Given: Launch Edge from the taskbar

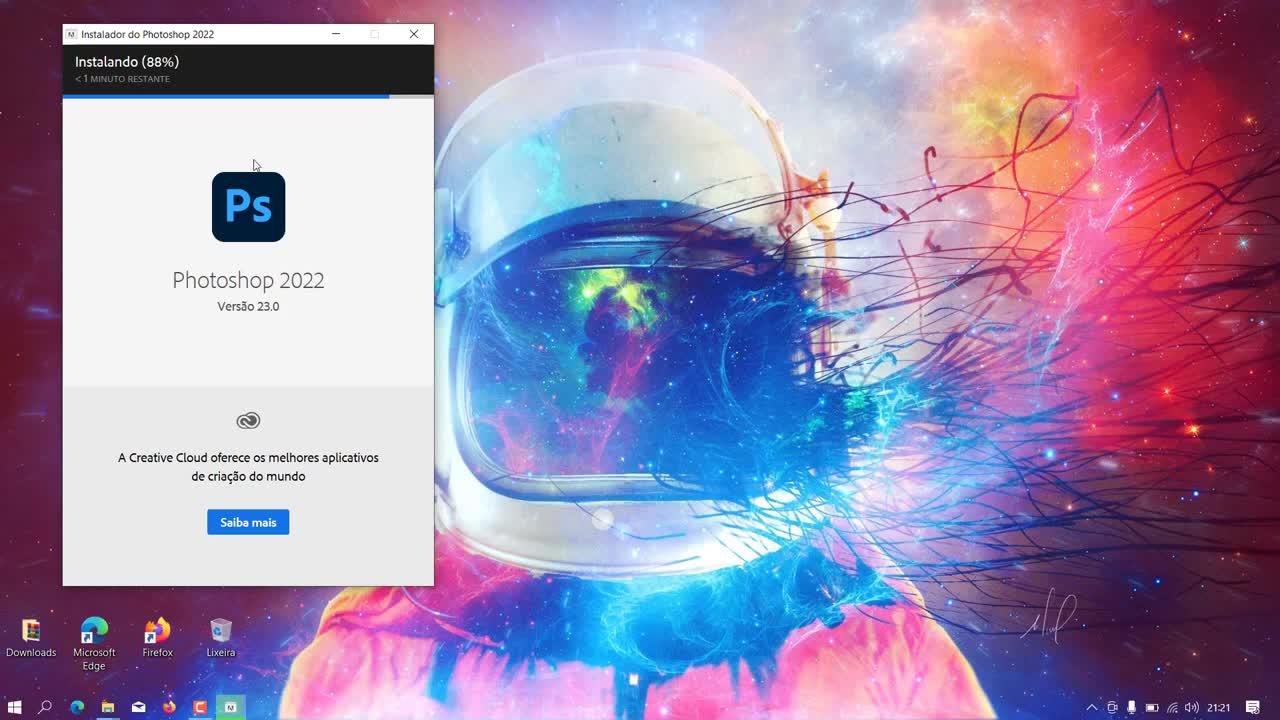Looking at the screenshot, I should (x=77, y=707).
